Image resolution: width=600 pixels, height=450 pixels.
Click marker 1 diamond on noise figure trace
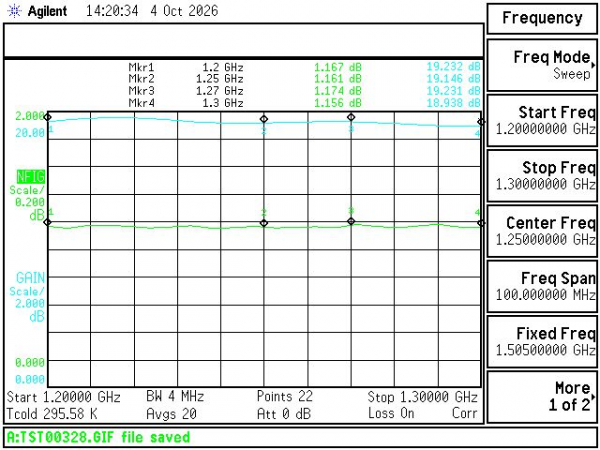(x=48, y=222)
